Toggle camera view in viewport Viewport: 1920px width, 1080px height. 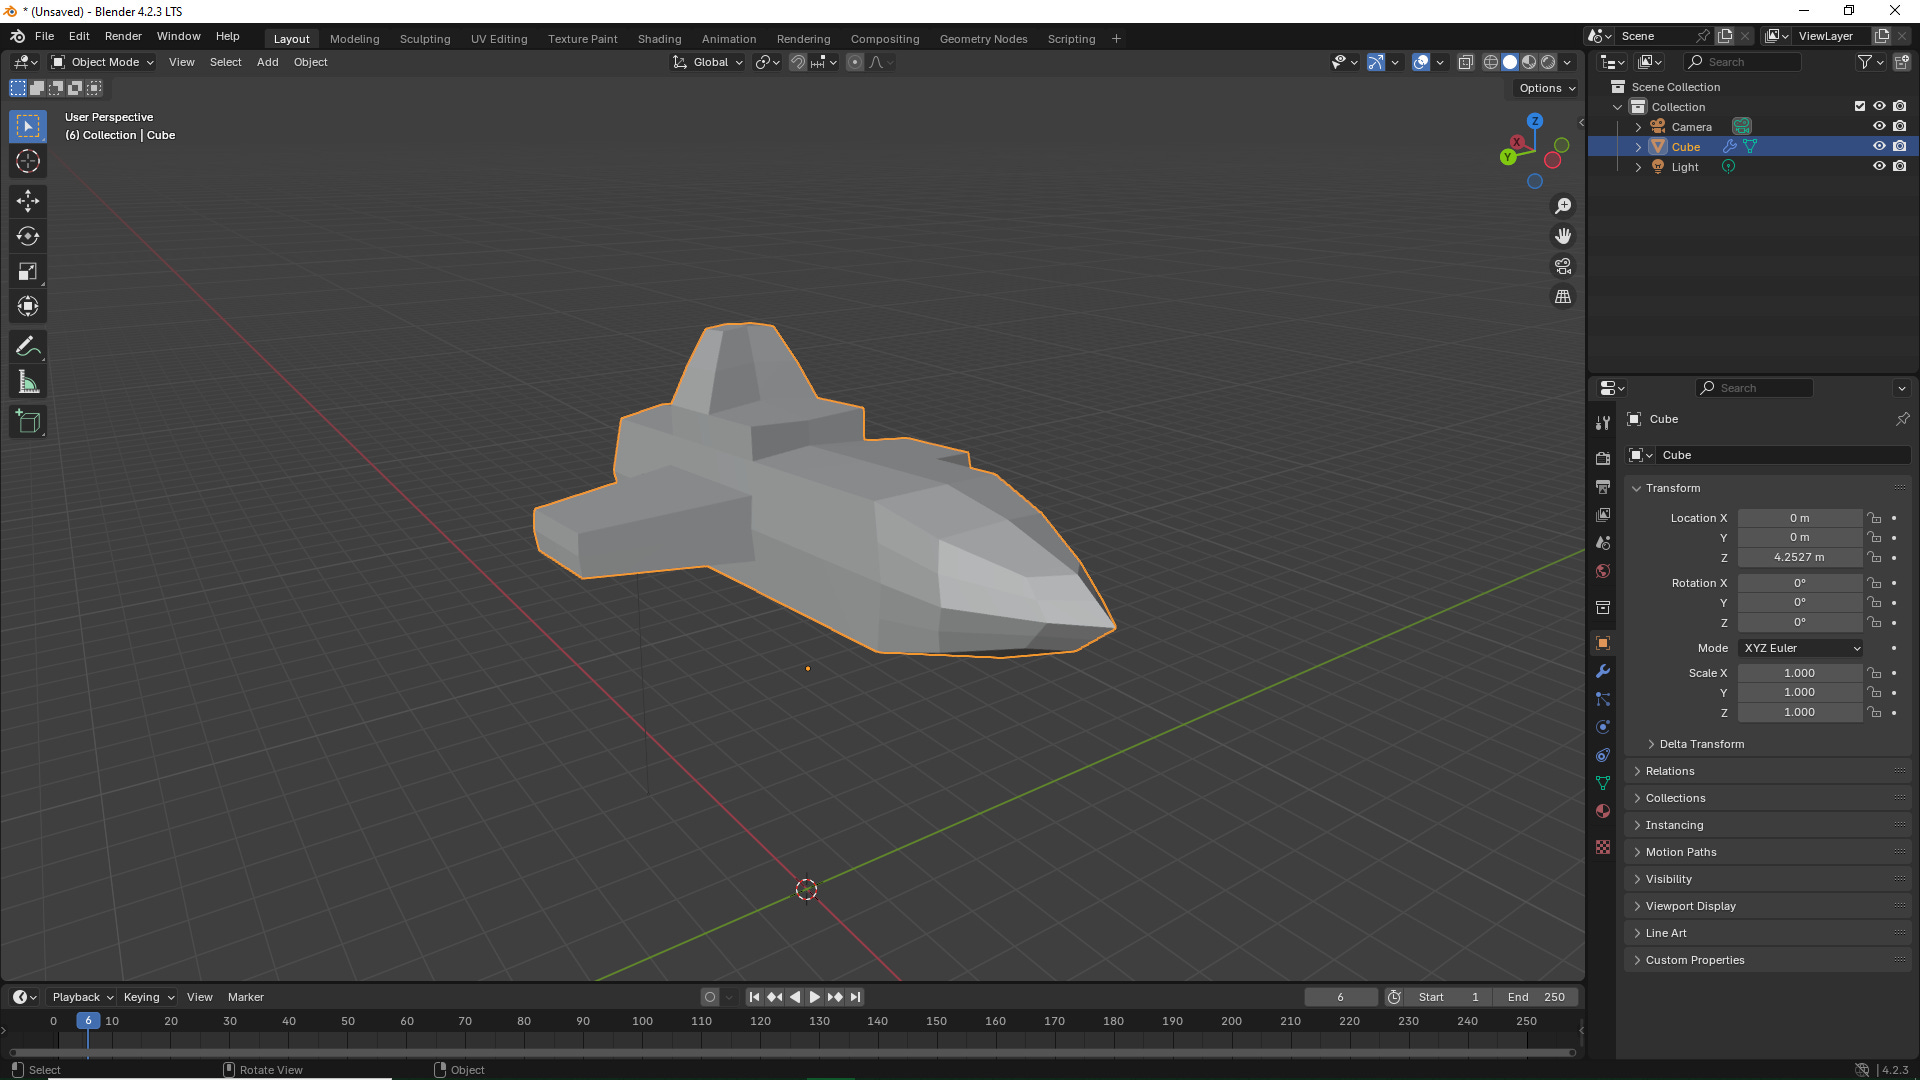pyautogui.click(x=1563, y=266)
